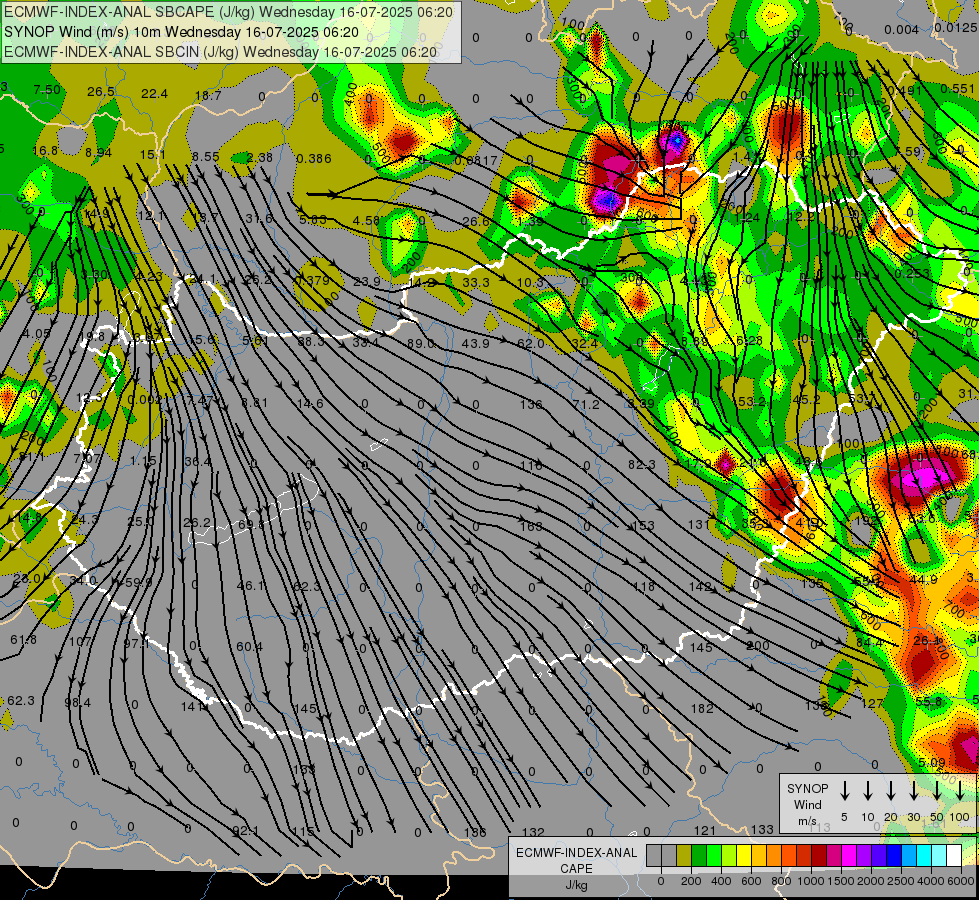
Task: Click the 46.1 value on the map
Action: coord(250,586)
